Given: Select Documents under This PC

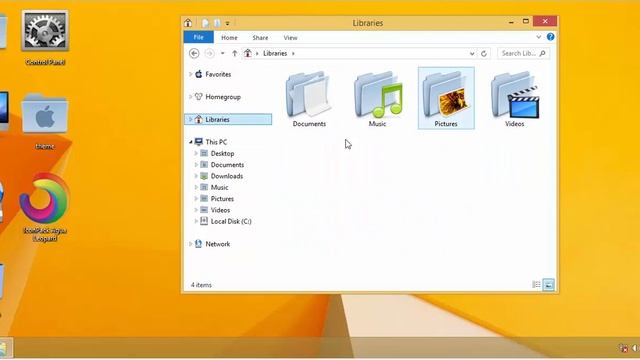Looking at the screenshot, I should [x=227, y=165].
